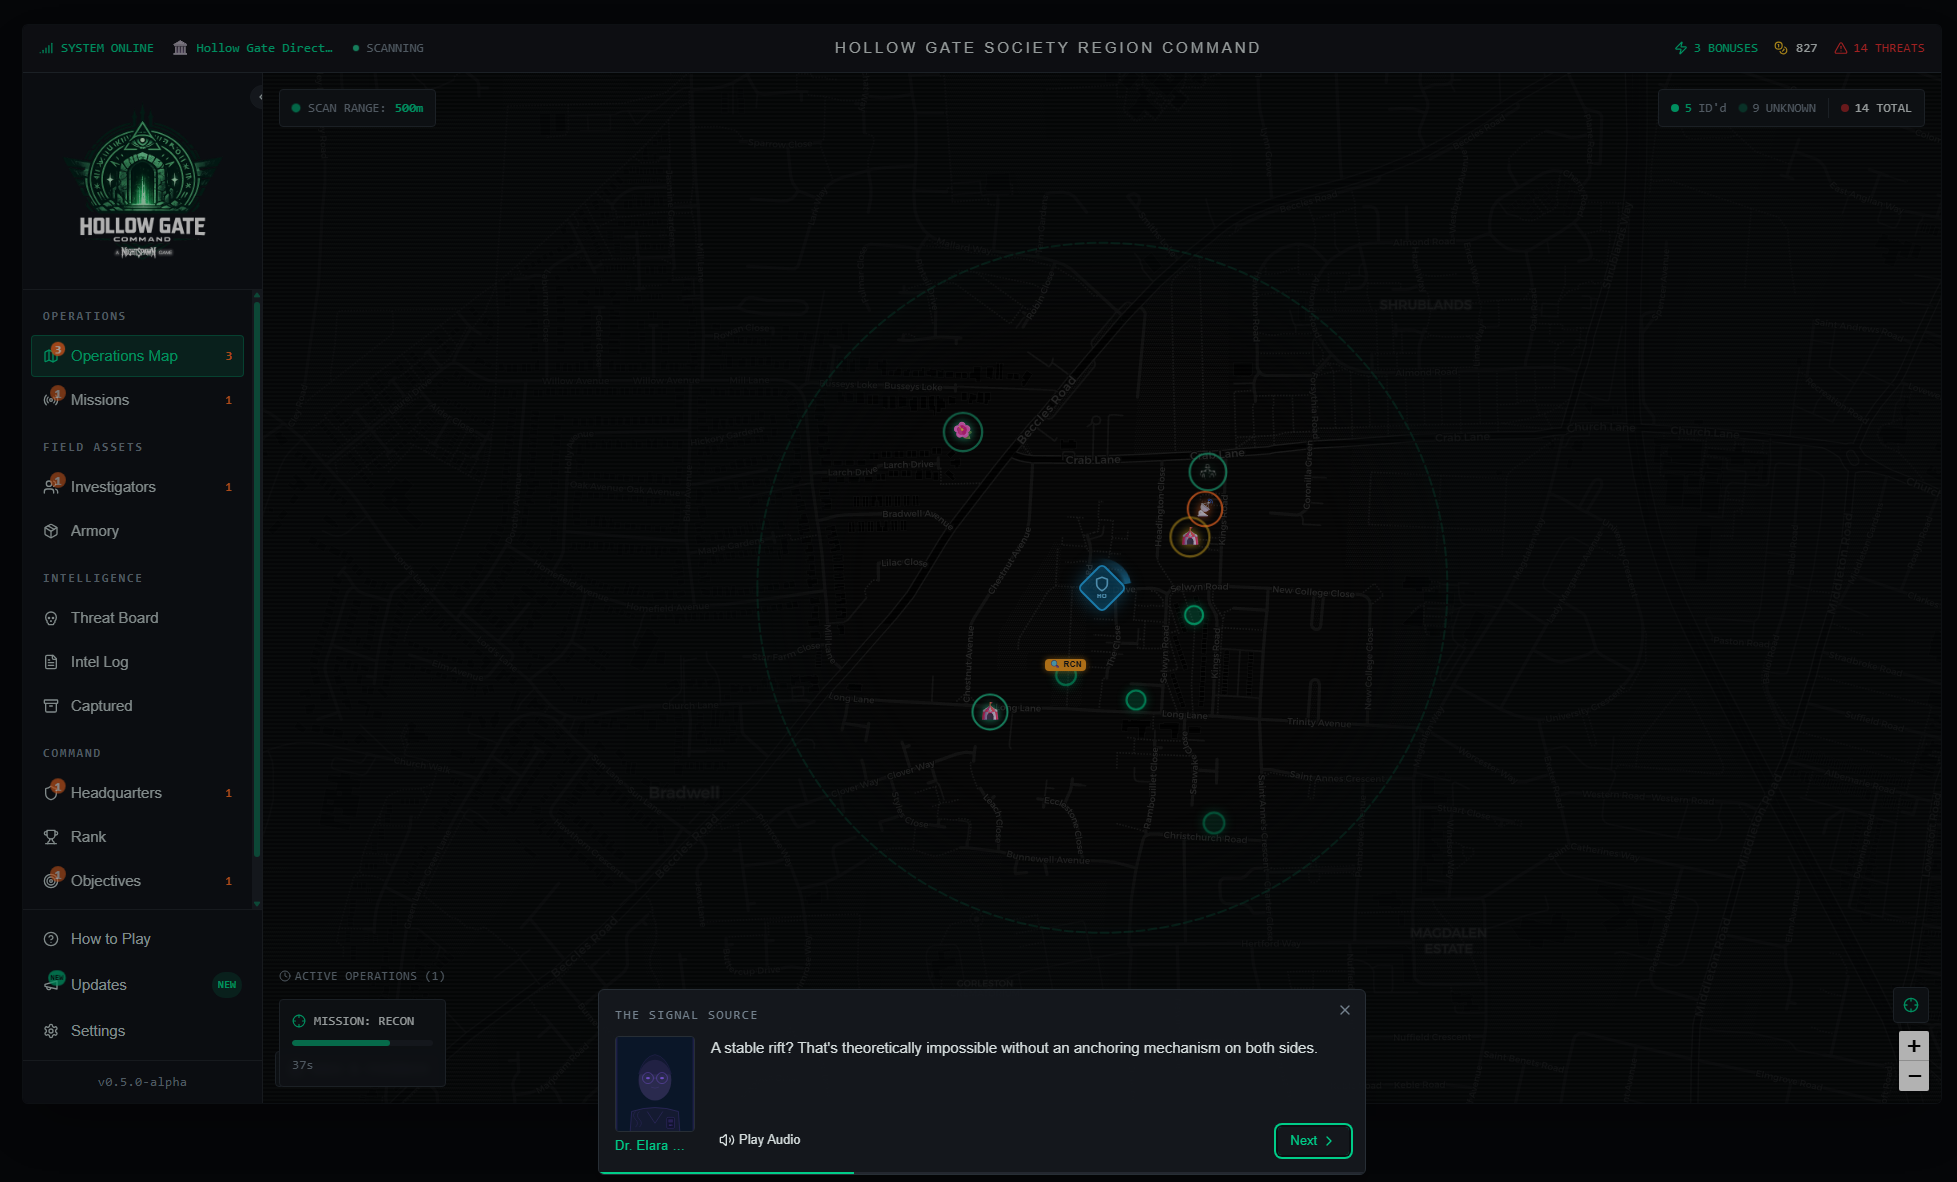
Task: Click the orange RCN recon marker
Action: [1065, 665]
